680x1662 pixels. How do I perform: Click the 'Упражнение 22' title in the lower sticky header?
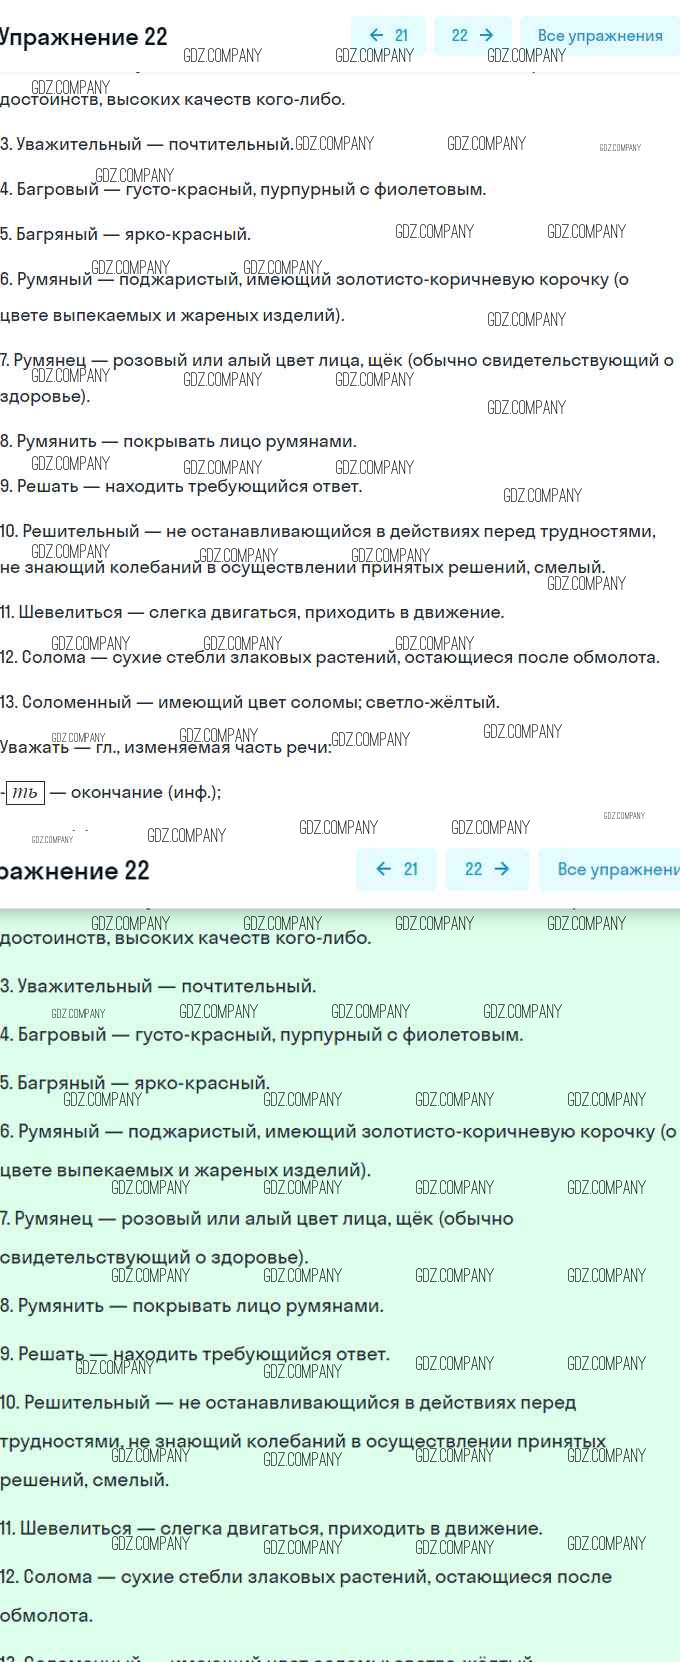(75, 870)
